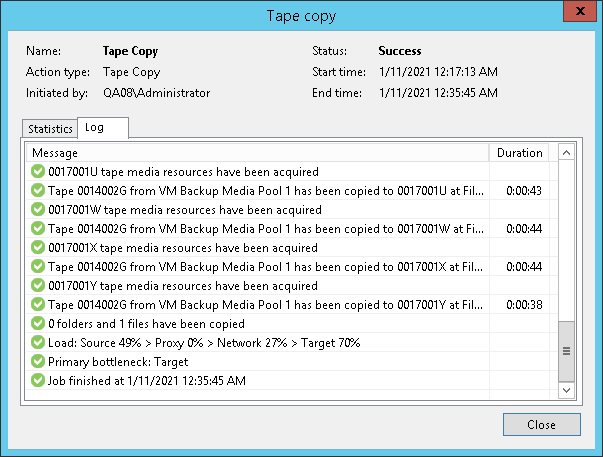Click green check icon beside 0017001X resources acquired
This screenshot has width=603, height=457.
coord(38,248)
